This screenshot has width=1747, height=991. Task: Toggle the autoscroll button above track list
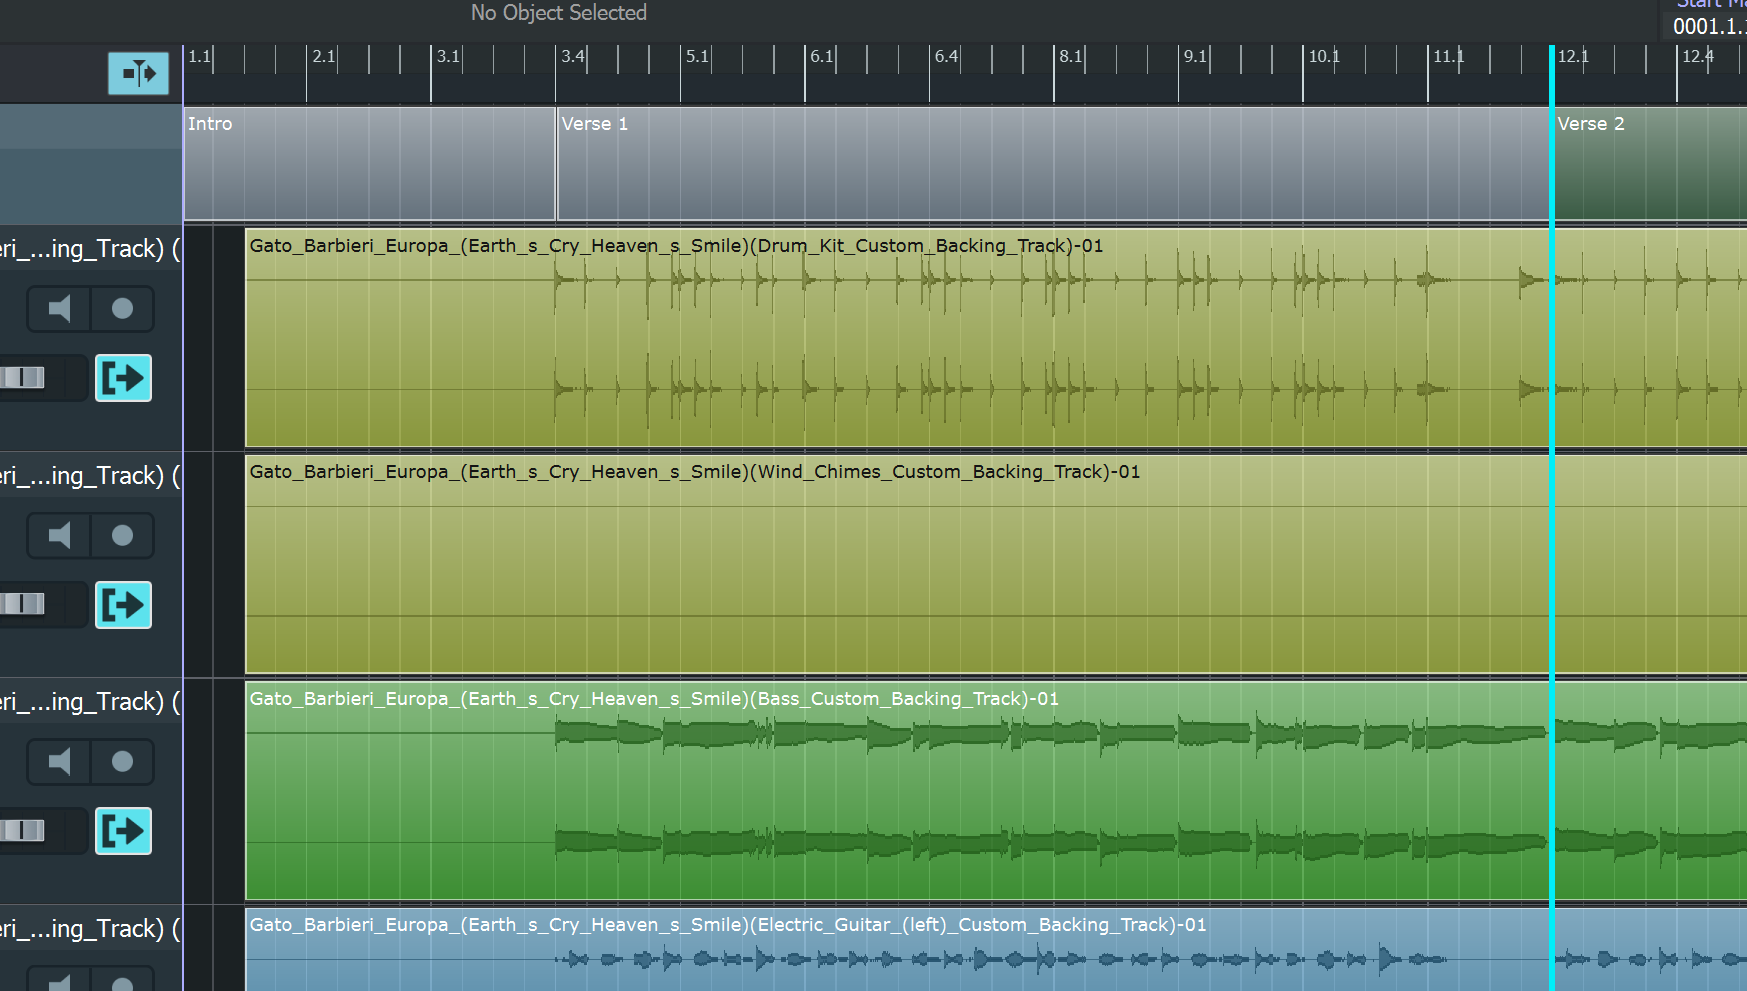[138, 73]
